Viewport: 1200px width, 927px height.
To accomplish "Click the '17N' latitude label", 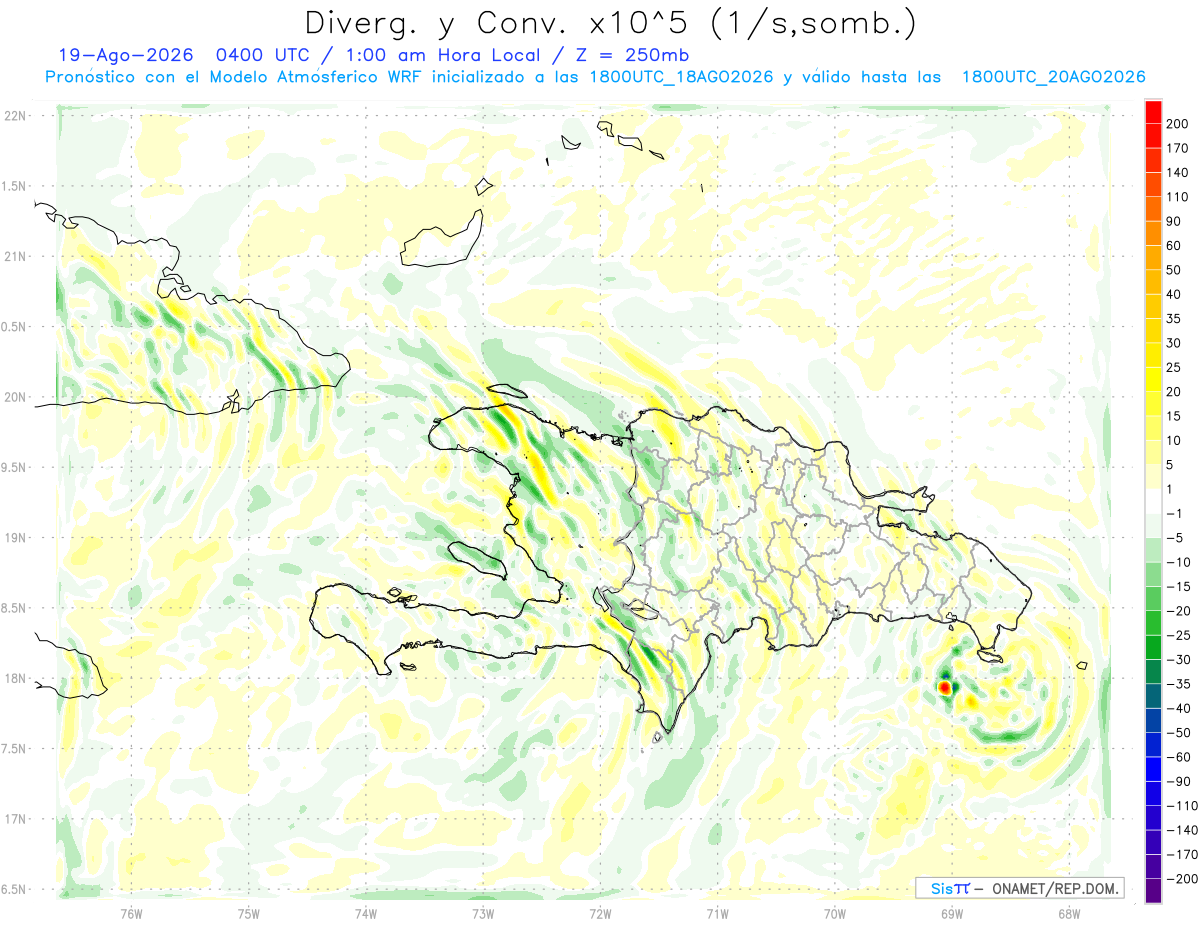I will (16, 819).
